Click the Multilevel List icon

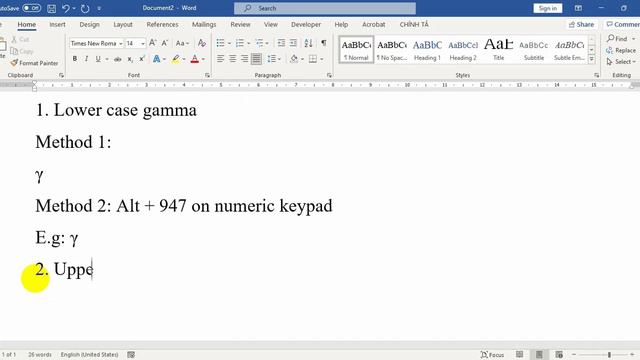[x=259, y=43]
